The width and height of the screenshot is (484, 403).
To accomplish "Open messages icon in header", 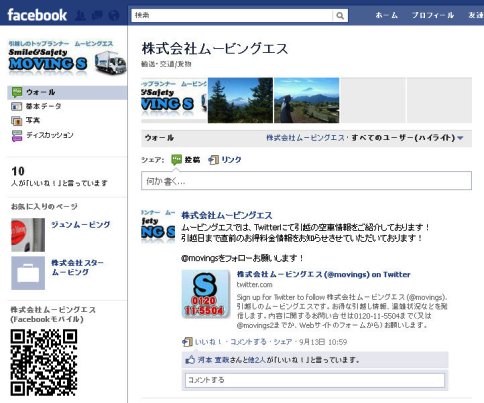I will 97,15.
